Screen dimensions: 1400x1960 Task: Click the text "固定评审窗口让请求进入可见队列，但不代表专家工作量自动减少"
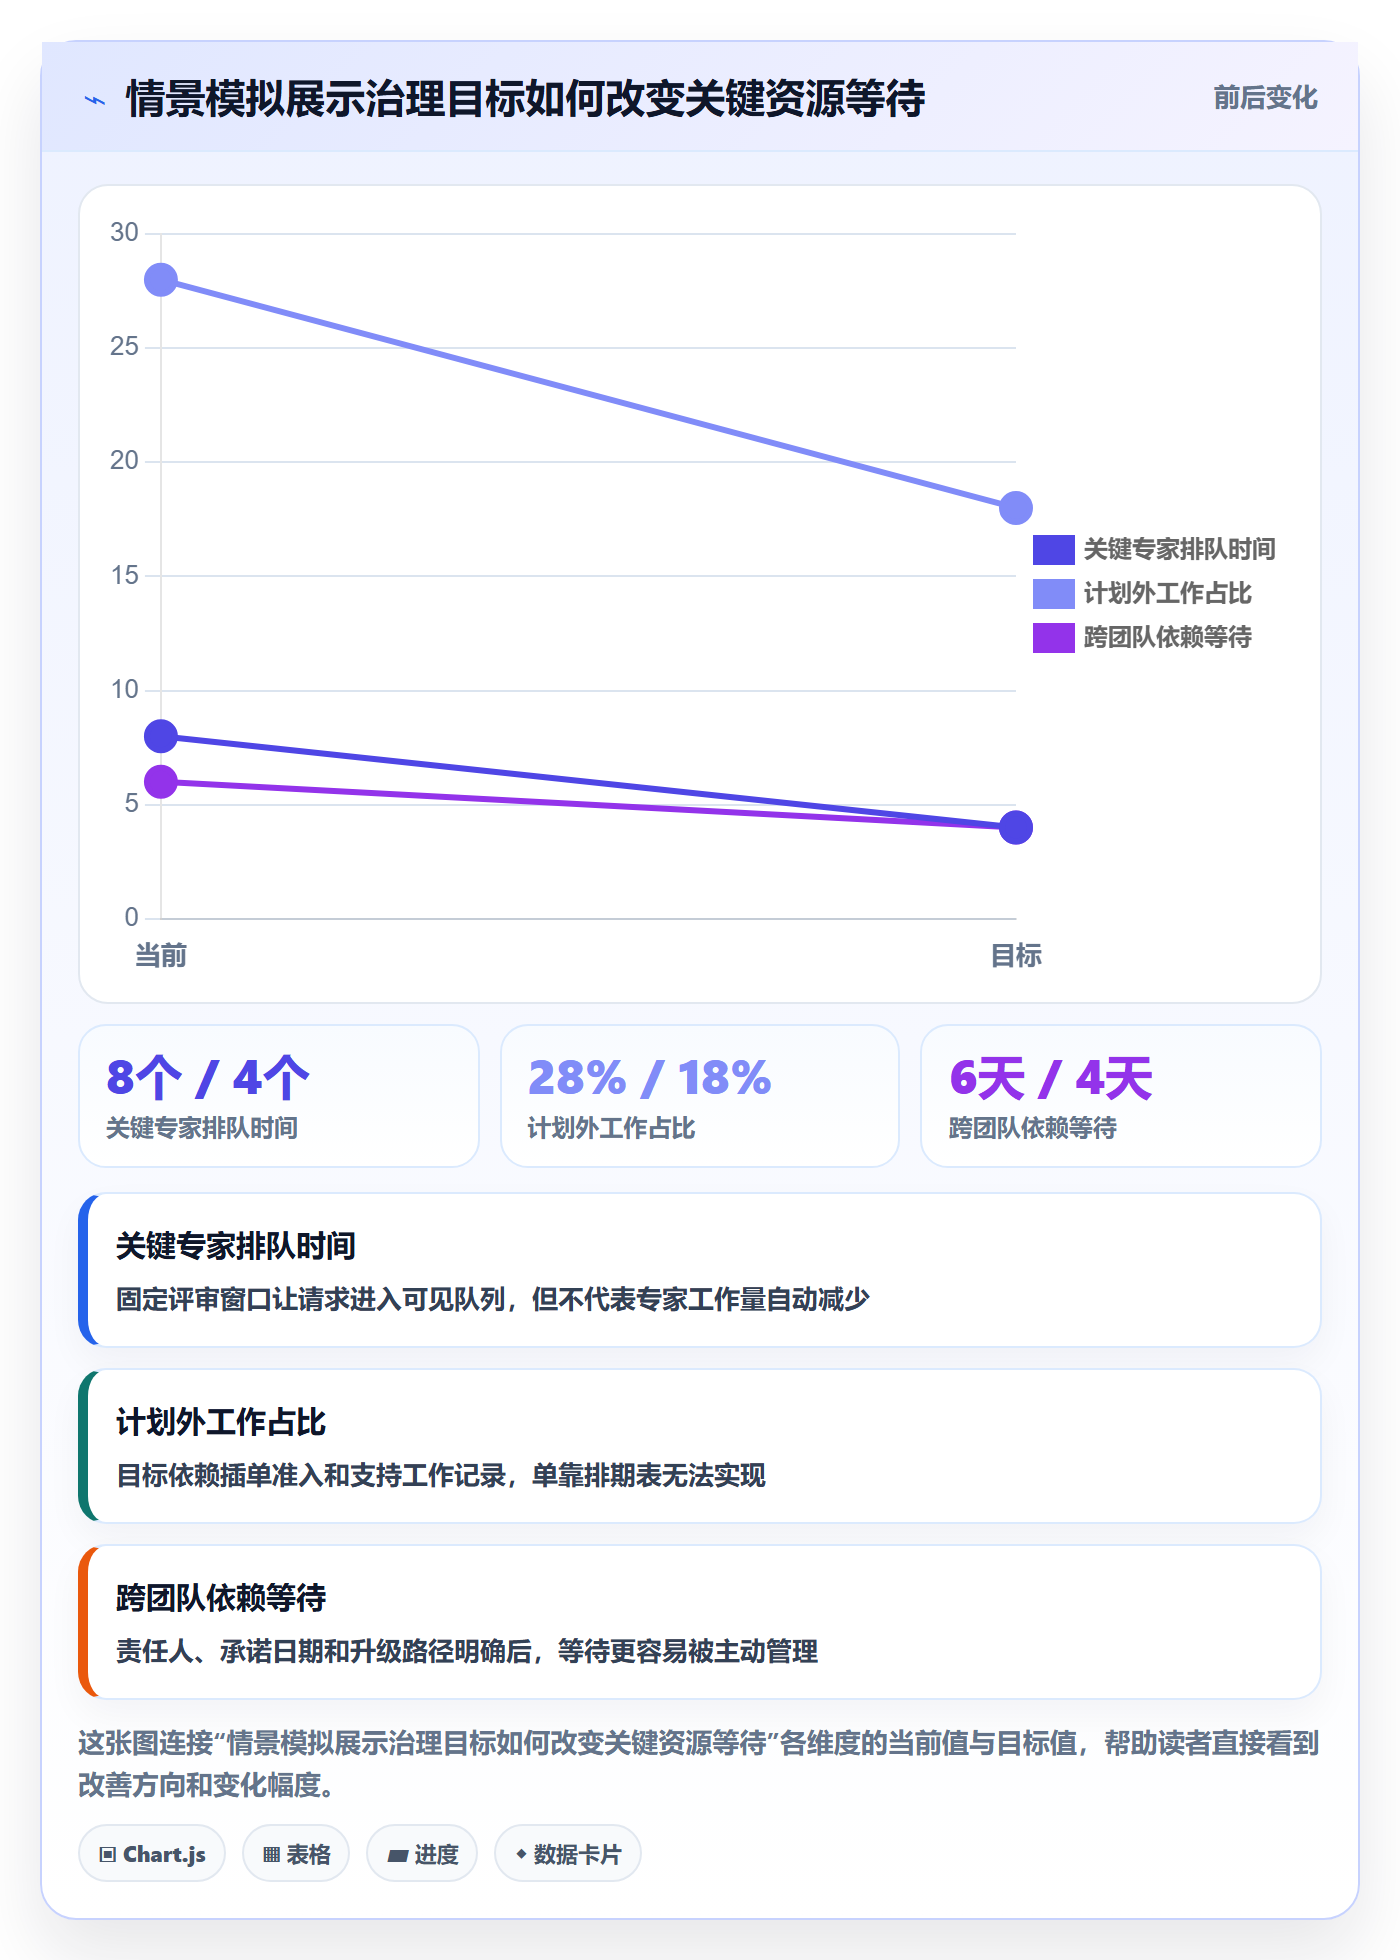493,1299
